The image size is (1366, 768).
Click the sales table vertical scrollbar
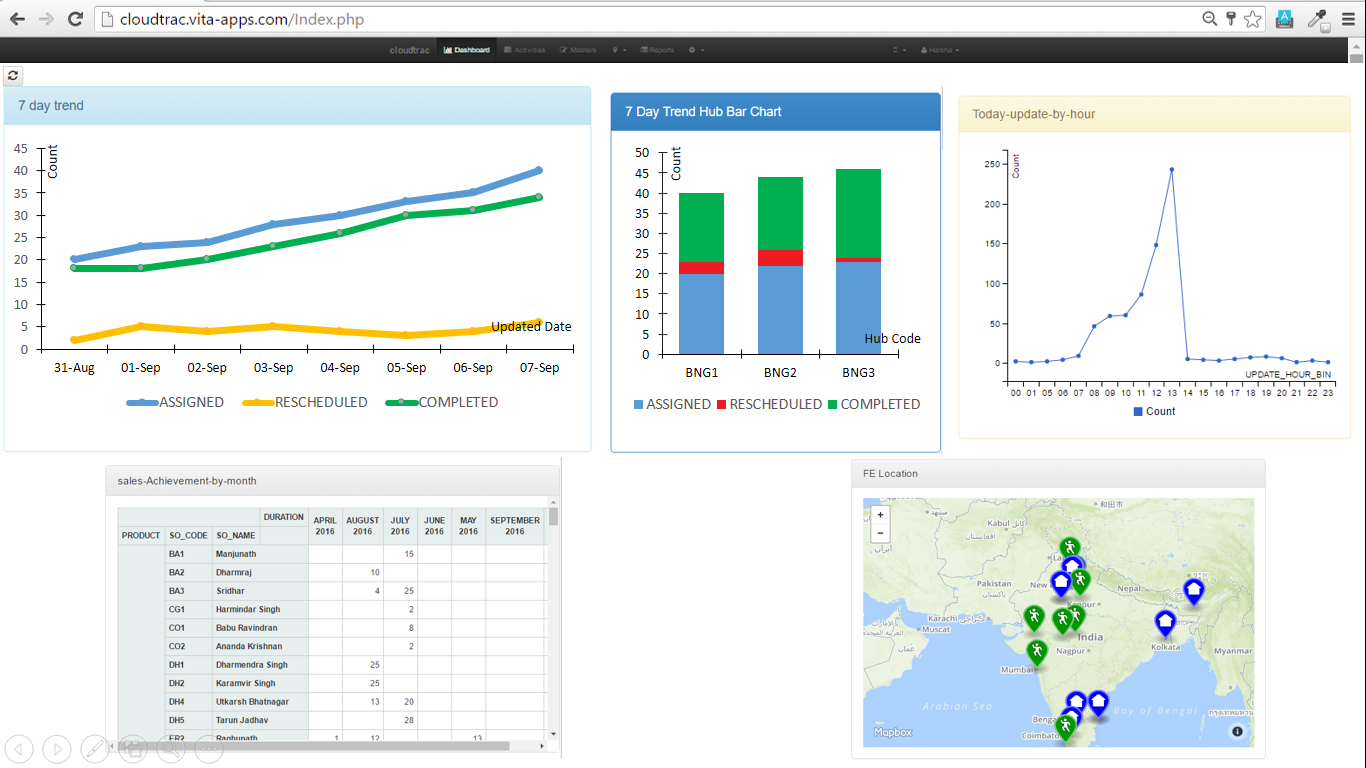[x=553, y=624]
